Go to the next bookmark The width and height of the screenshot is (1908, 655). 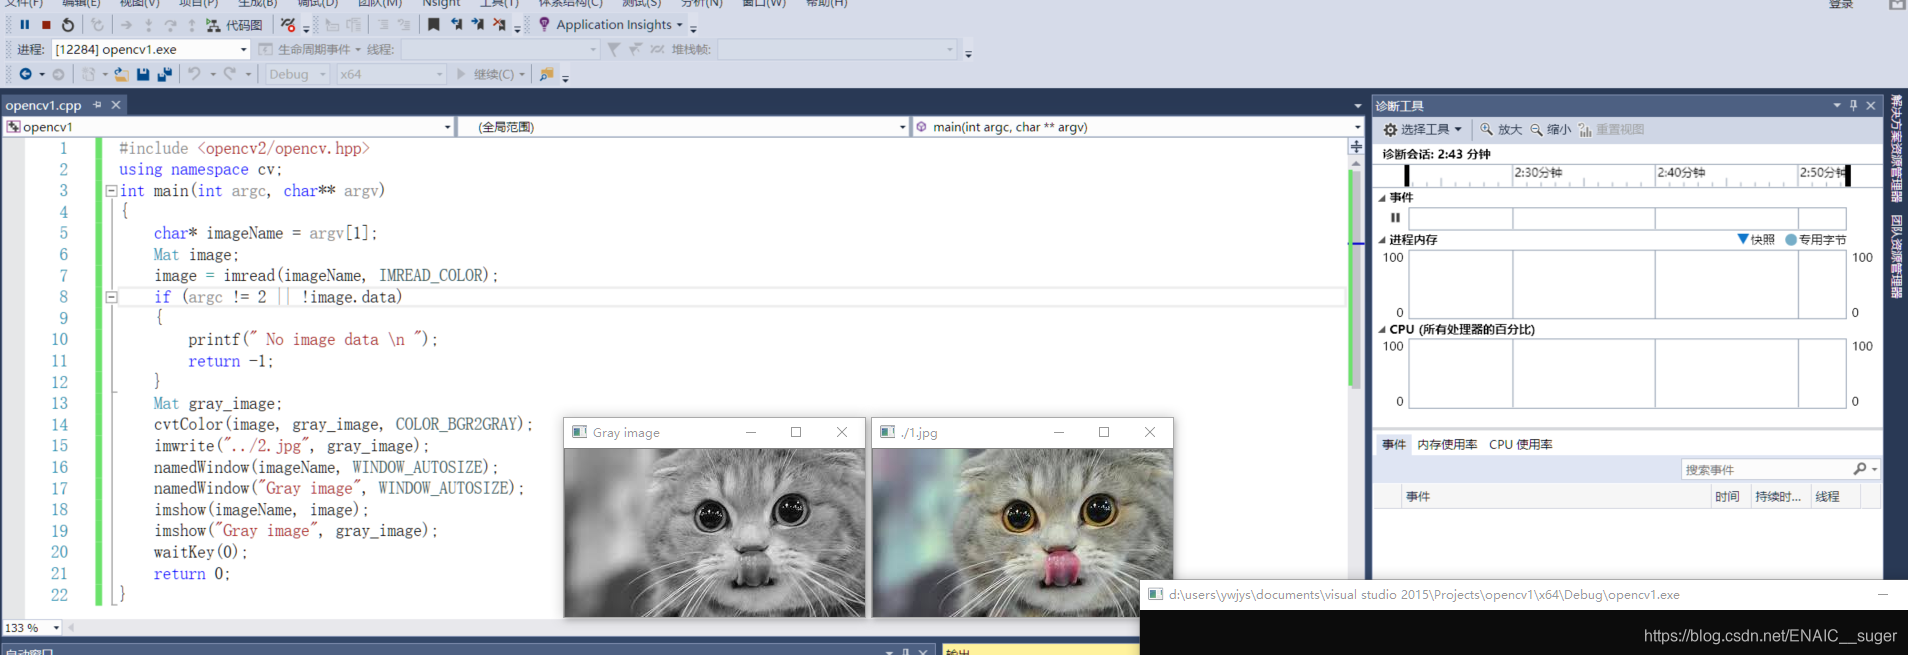pos(478,24)
